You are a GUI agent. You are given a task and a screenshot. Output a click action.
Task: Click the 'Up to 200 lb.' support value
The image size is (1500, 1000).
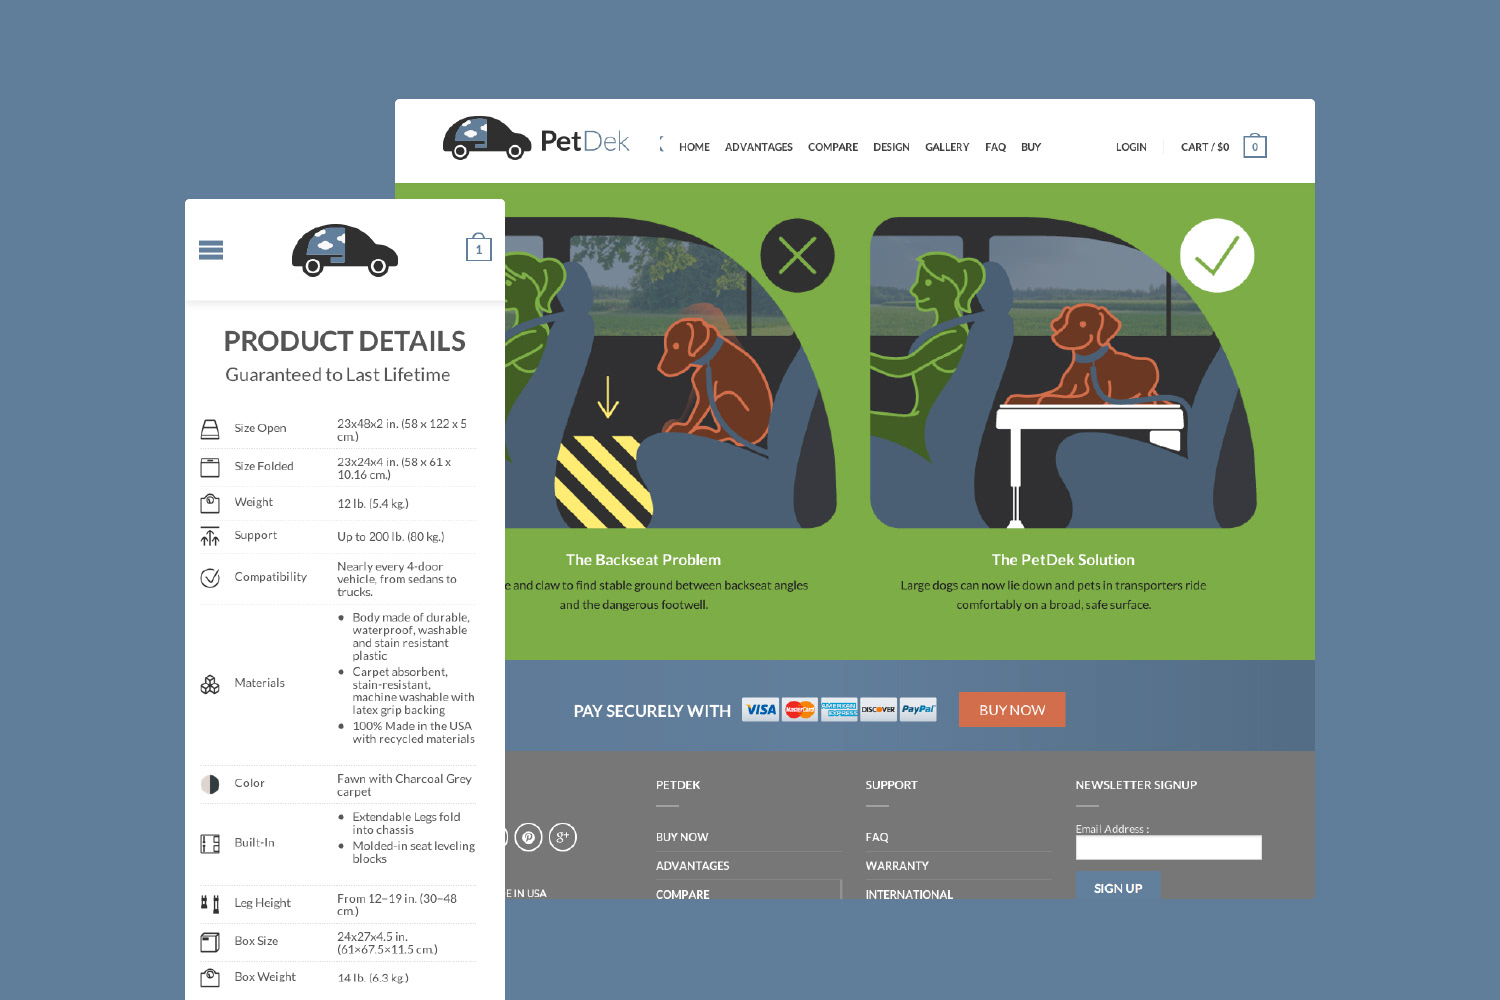(x=391, y=537)
